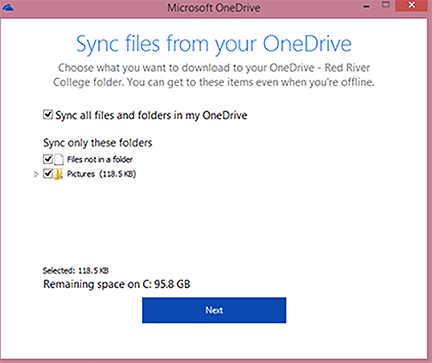
Task: Select the Files not in a folder label
Action: pos(100,160)
